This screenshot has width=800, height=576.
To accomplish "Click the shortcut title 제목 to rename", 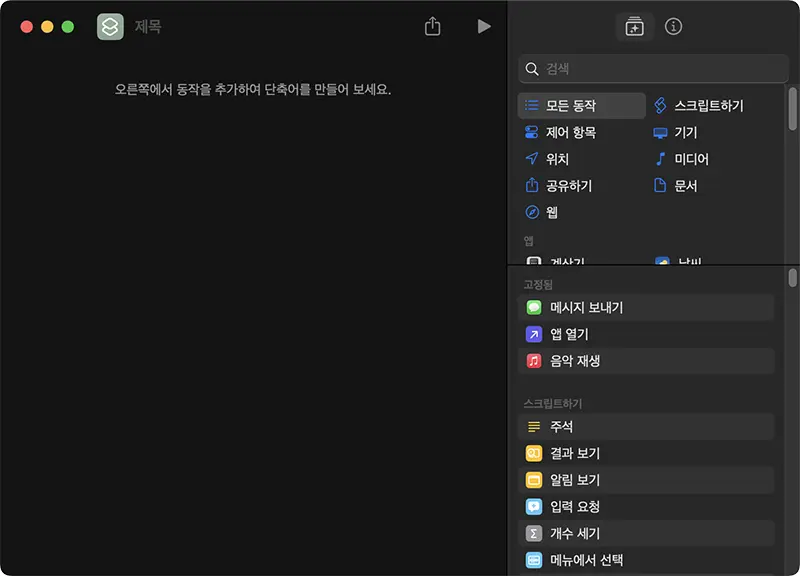I will click(152, 27).
